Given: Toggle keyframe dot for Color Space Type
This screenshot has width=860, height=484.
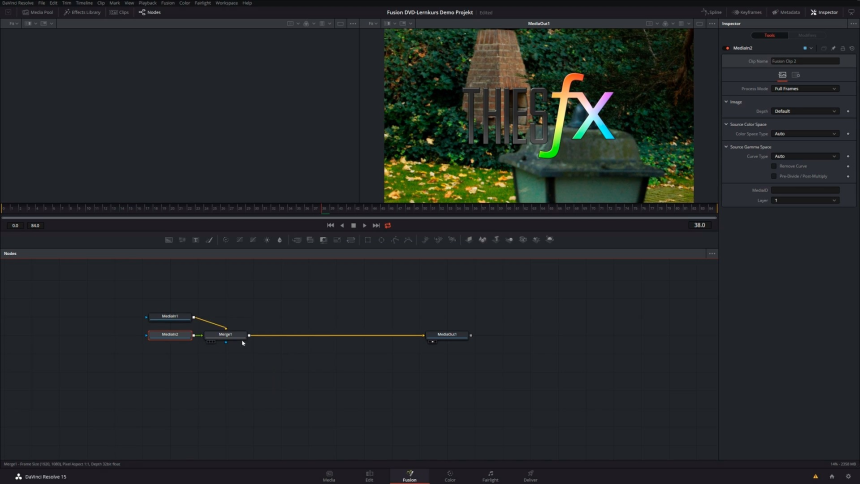Looking at the screenshot, I should pyautogui.click(x=848, y=134).
